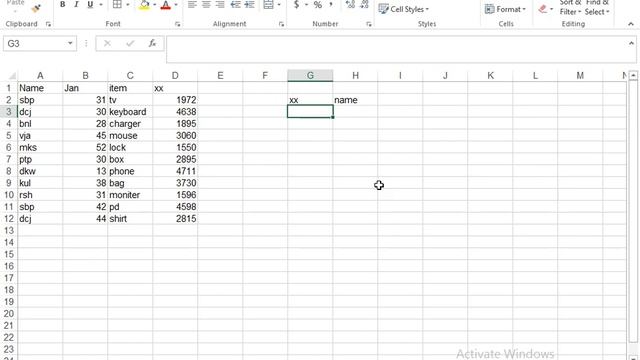
Task: Select column D header
Action: coord(175,76)
